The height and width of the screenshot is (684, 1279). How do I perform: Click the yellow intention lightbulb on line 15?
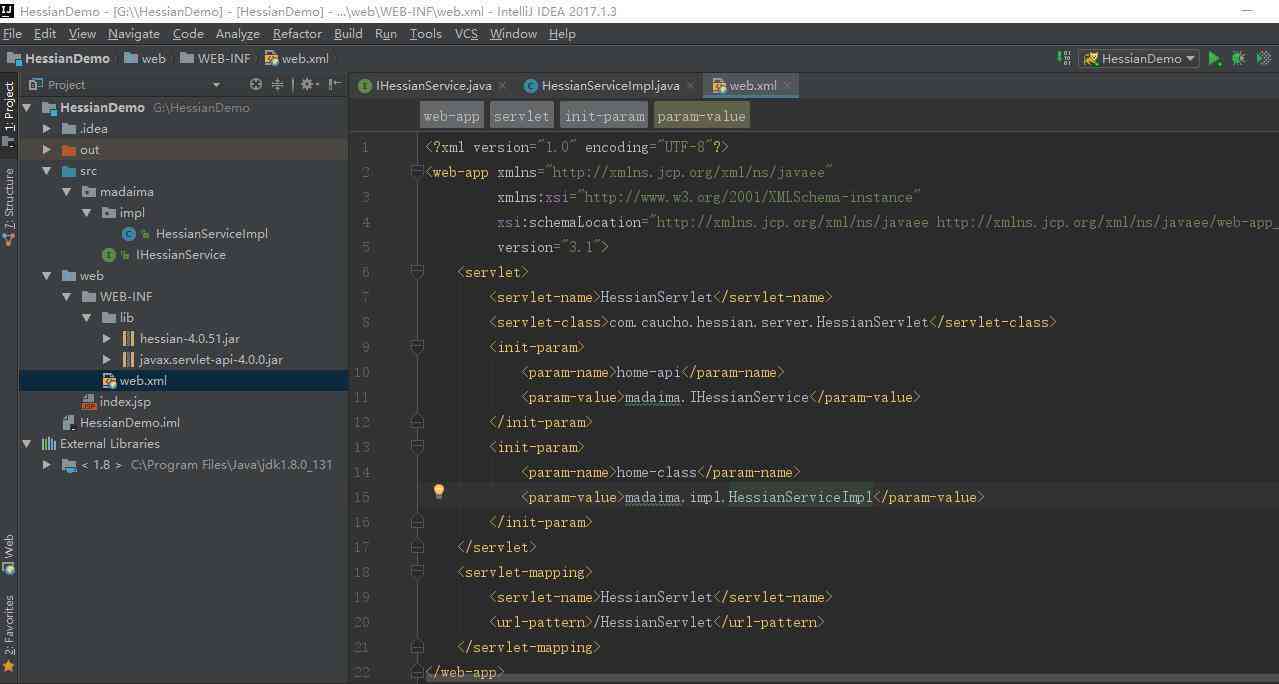(438, 491)
